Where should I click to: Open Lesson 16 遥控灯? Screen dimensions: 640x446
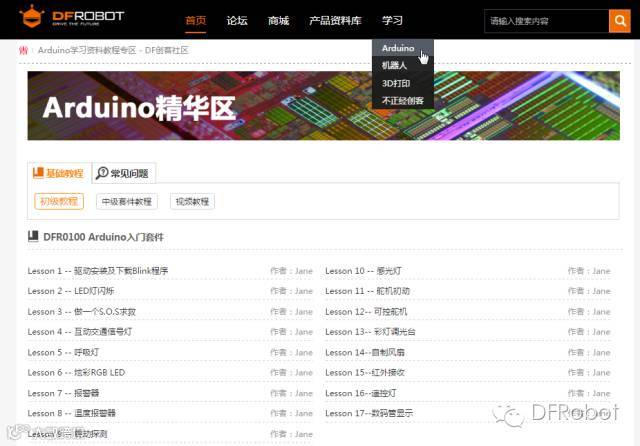pos(361,393)
